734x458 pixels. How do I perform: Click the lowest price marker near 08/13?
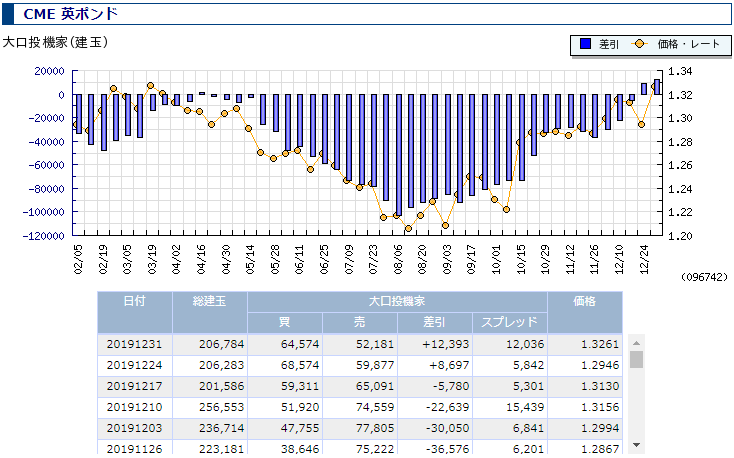(x=408, y=229)
